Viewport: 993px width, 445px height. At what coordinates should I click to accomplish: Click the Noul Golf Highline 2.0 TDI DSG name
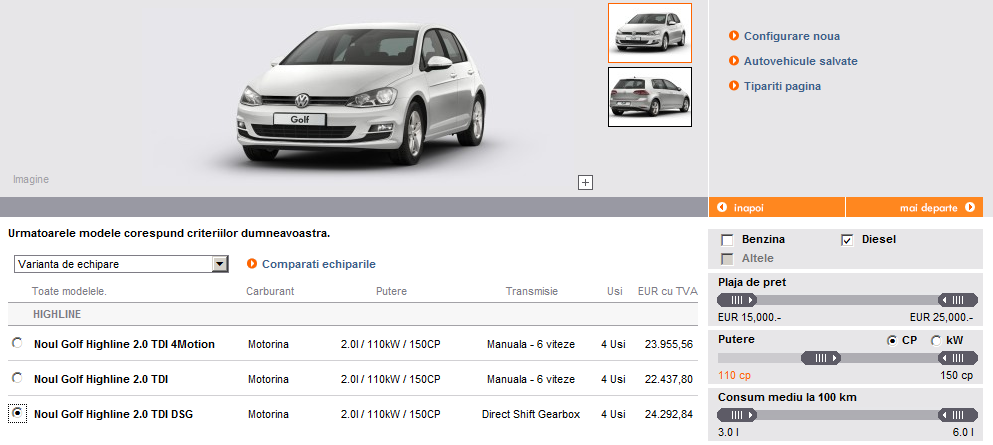tap(113, 415)
